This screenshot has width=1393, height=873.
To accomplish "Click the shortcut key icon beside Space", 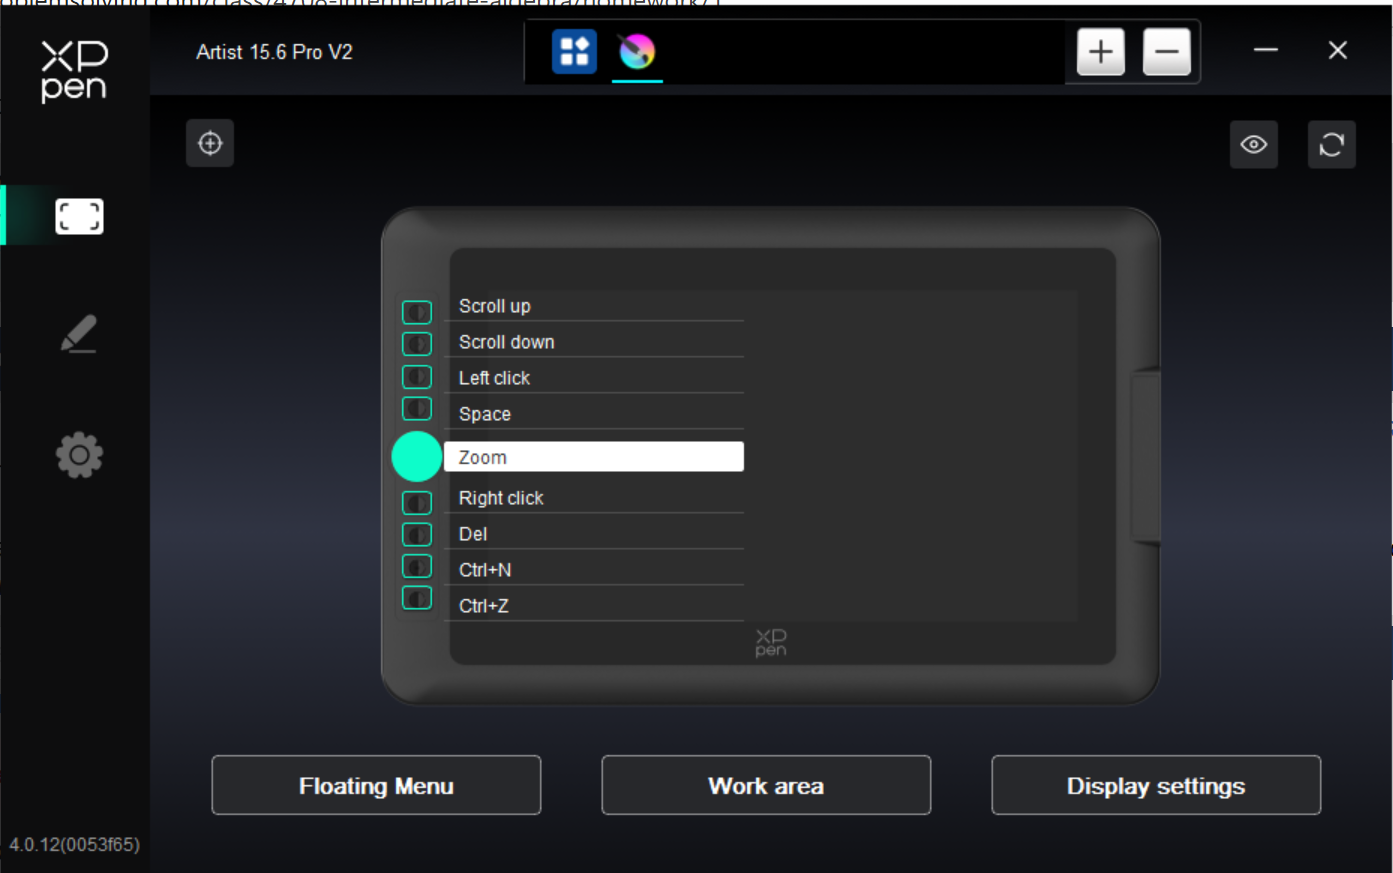I will (x=417, y=408).
